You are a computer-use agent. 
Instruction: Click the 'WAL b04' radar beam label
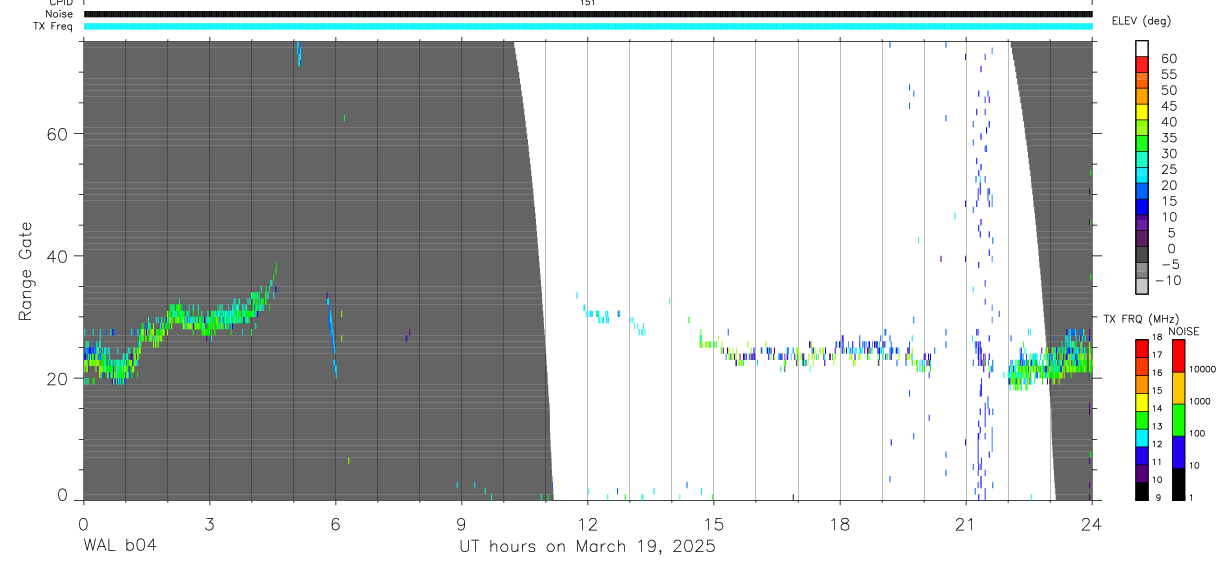click(120, 546)
